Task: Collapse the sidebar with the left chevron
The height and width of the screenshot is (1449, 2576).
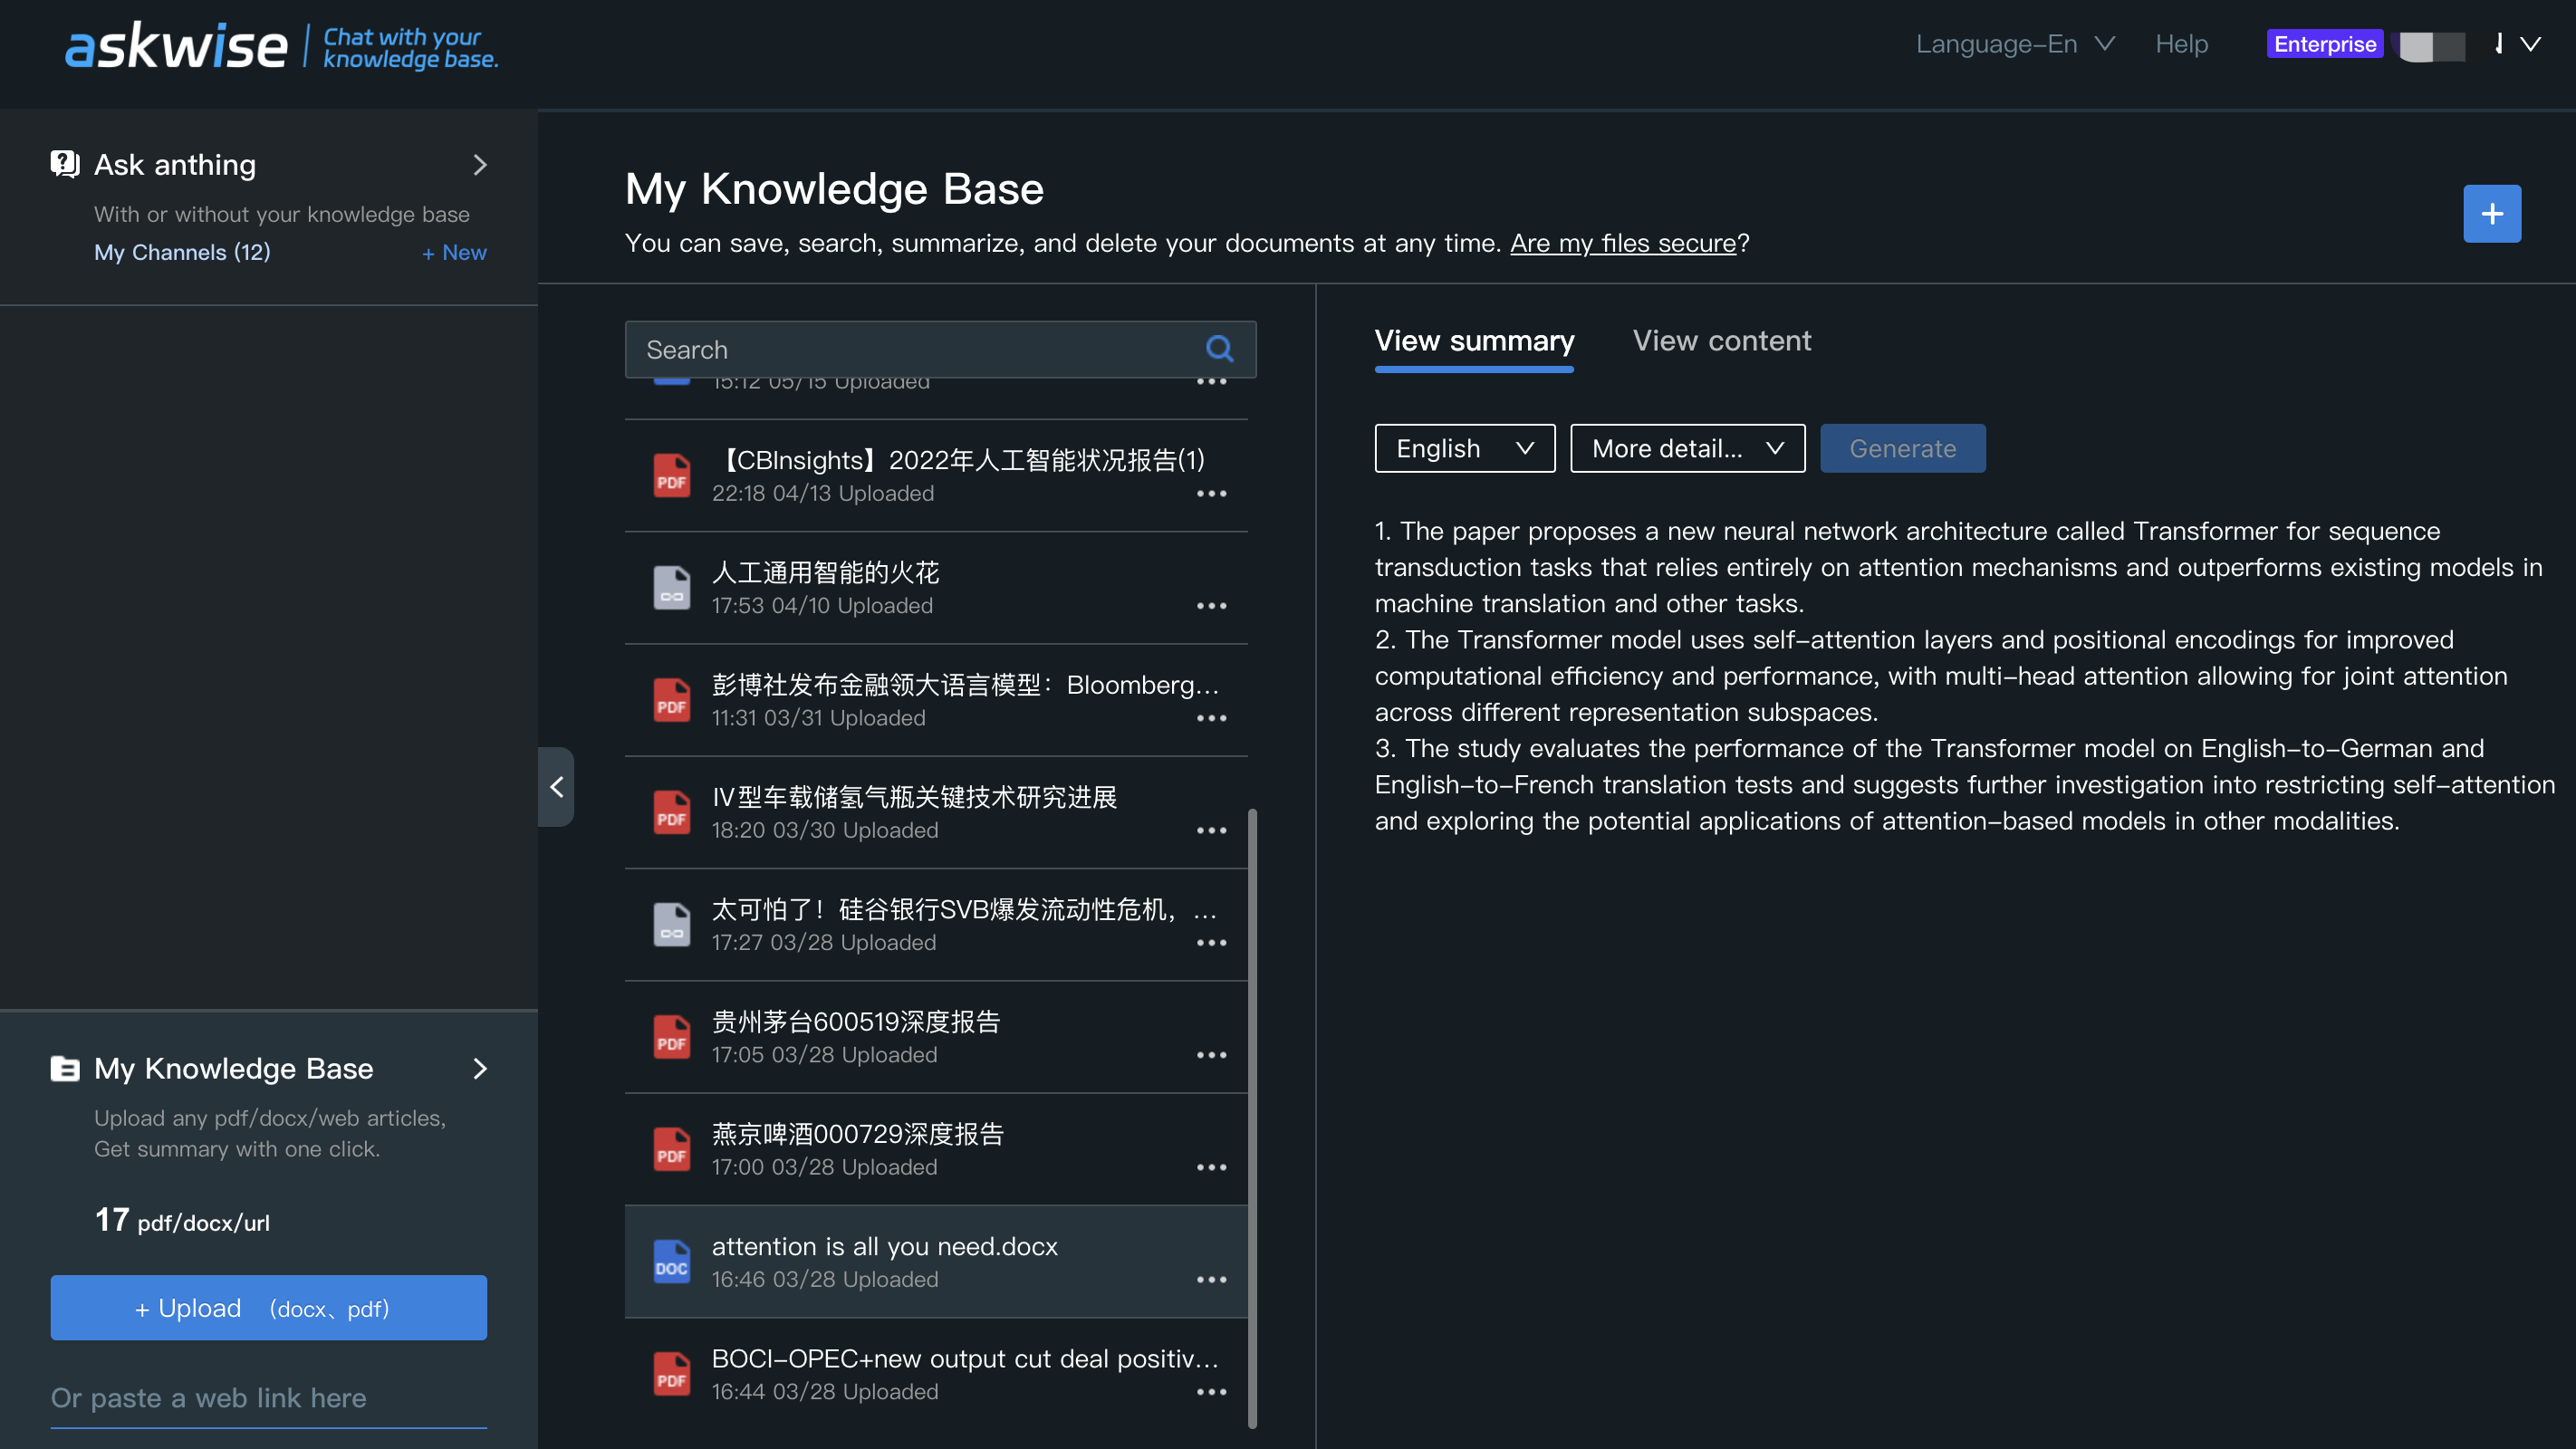Action: 557,787
